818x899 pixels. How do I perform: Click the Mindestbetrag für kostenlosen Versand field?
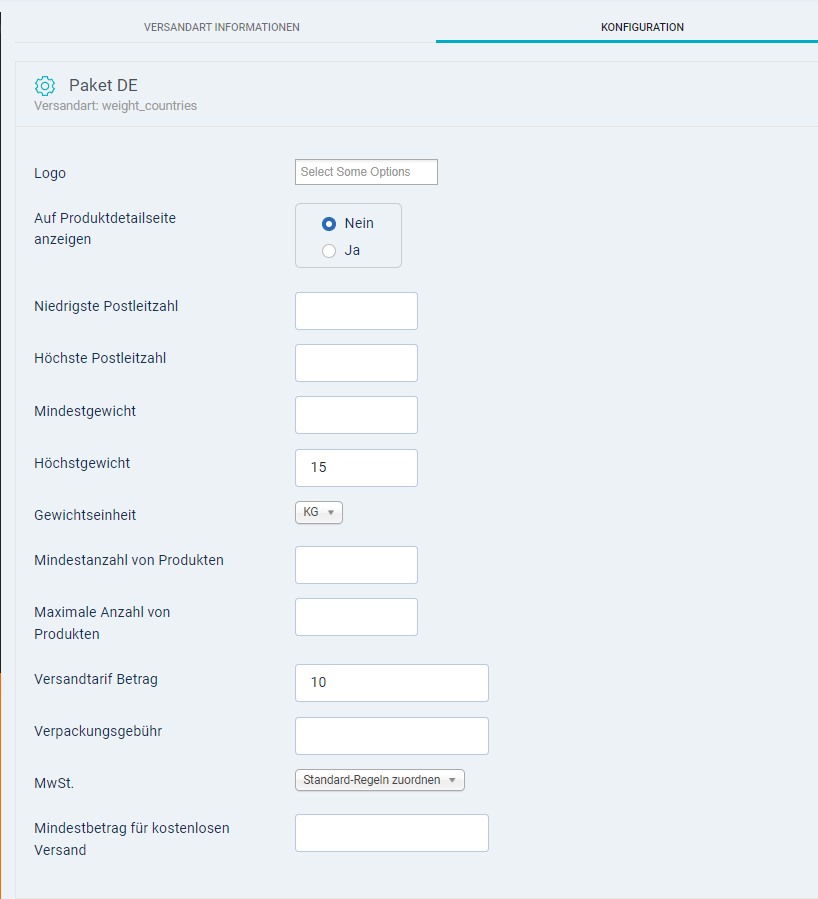tap(392, 833)
